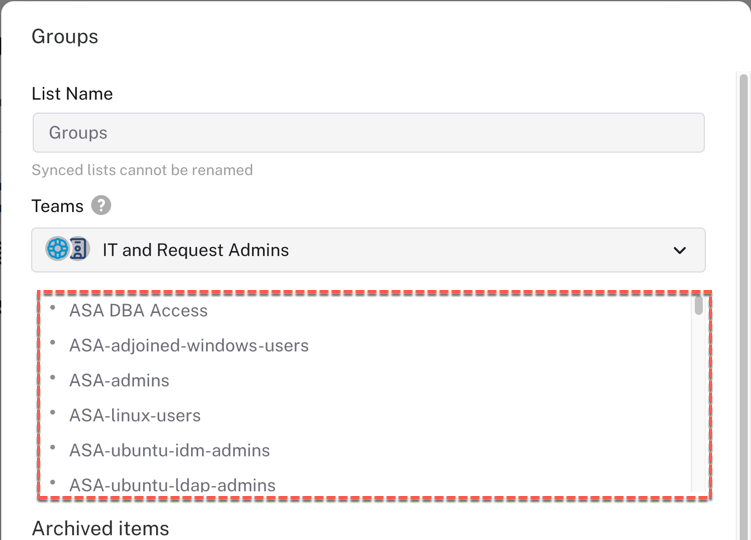The height and width of the screenshot is (540, 751).
Task: Click the "Groups" dialog title
Action: point(65,37)
